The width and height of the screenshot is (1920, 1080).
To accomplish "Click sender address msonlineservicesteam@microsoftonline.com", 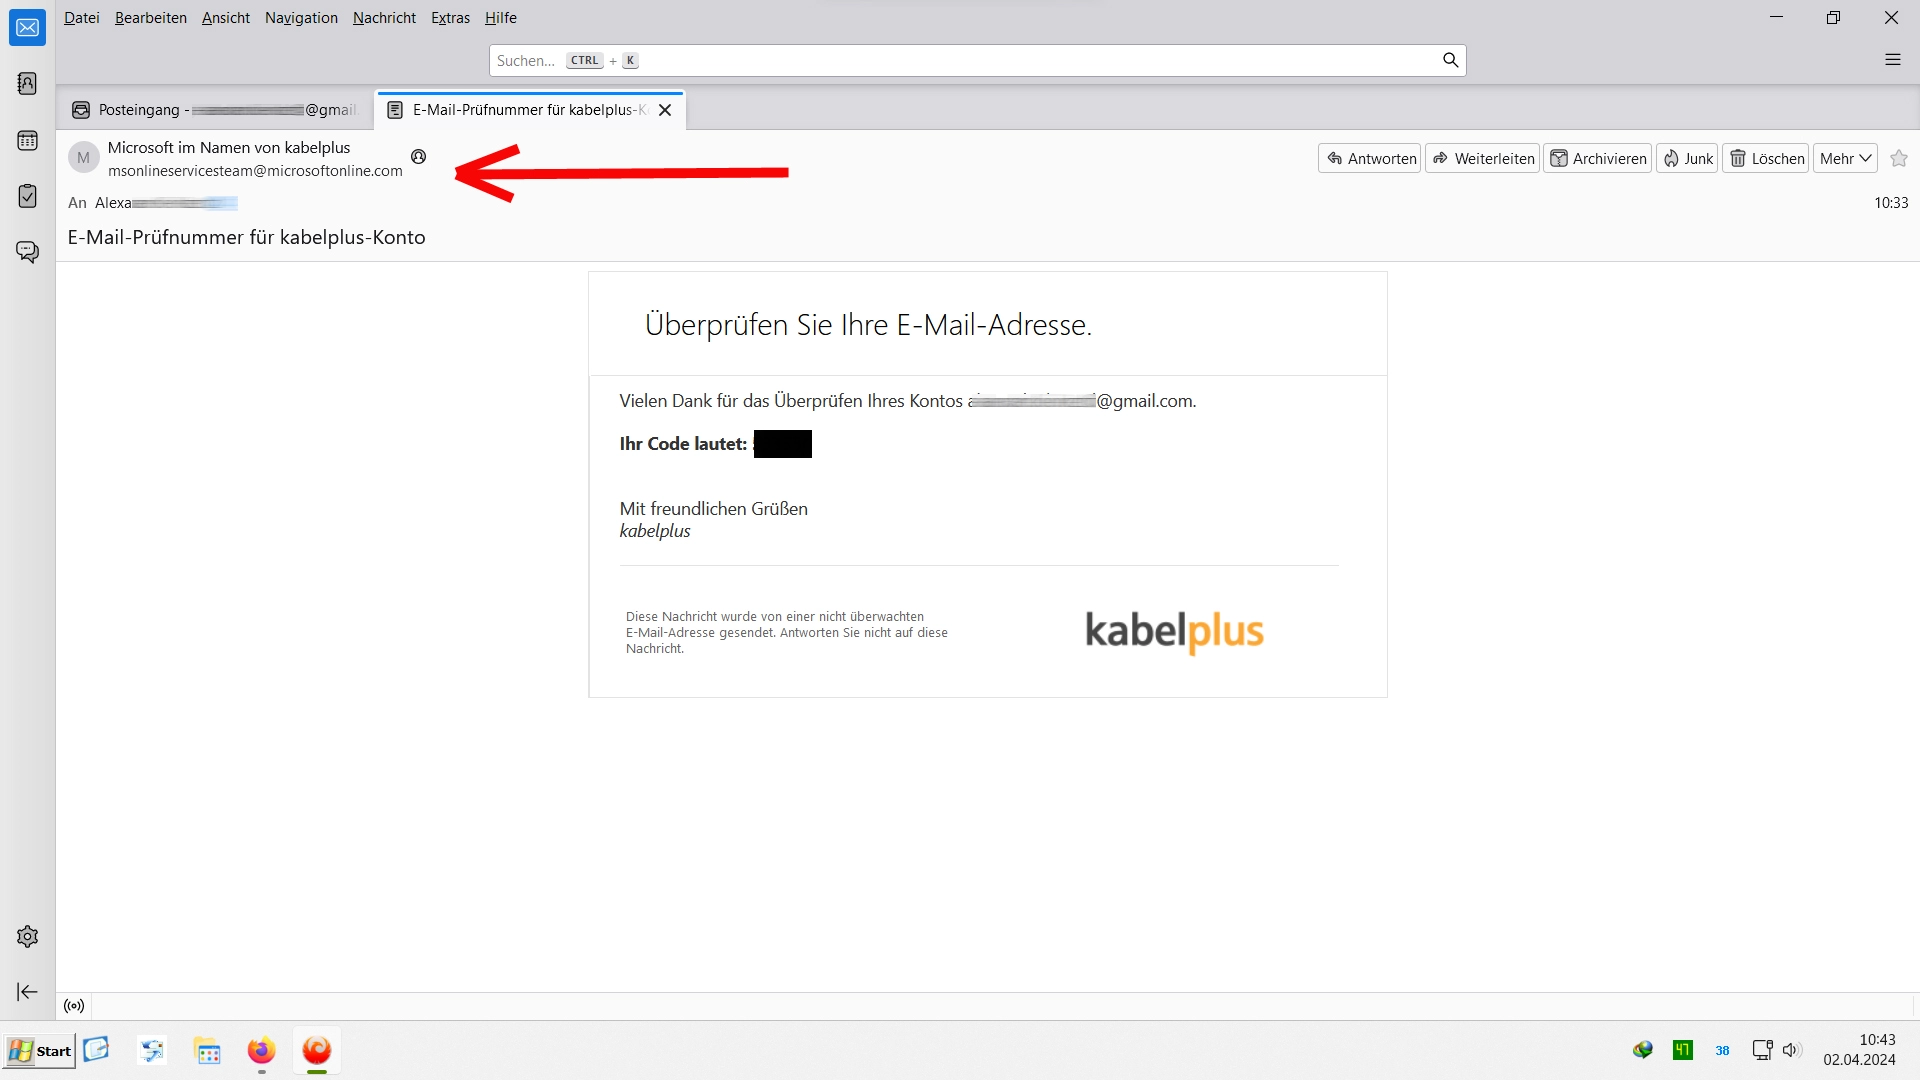I will 255,171.
